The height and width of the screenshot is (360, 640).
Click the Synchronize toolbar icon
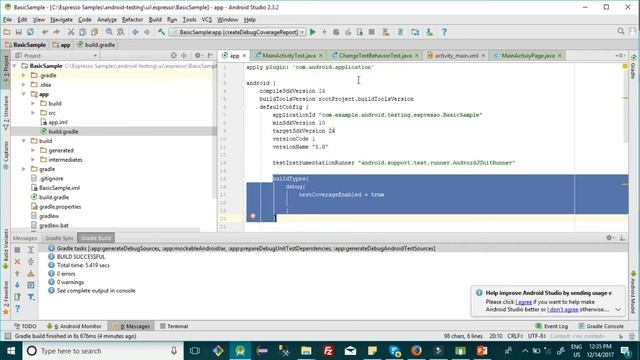point(30,32)
